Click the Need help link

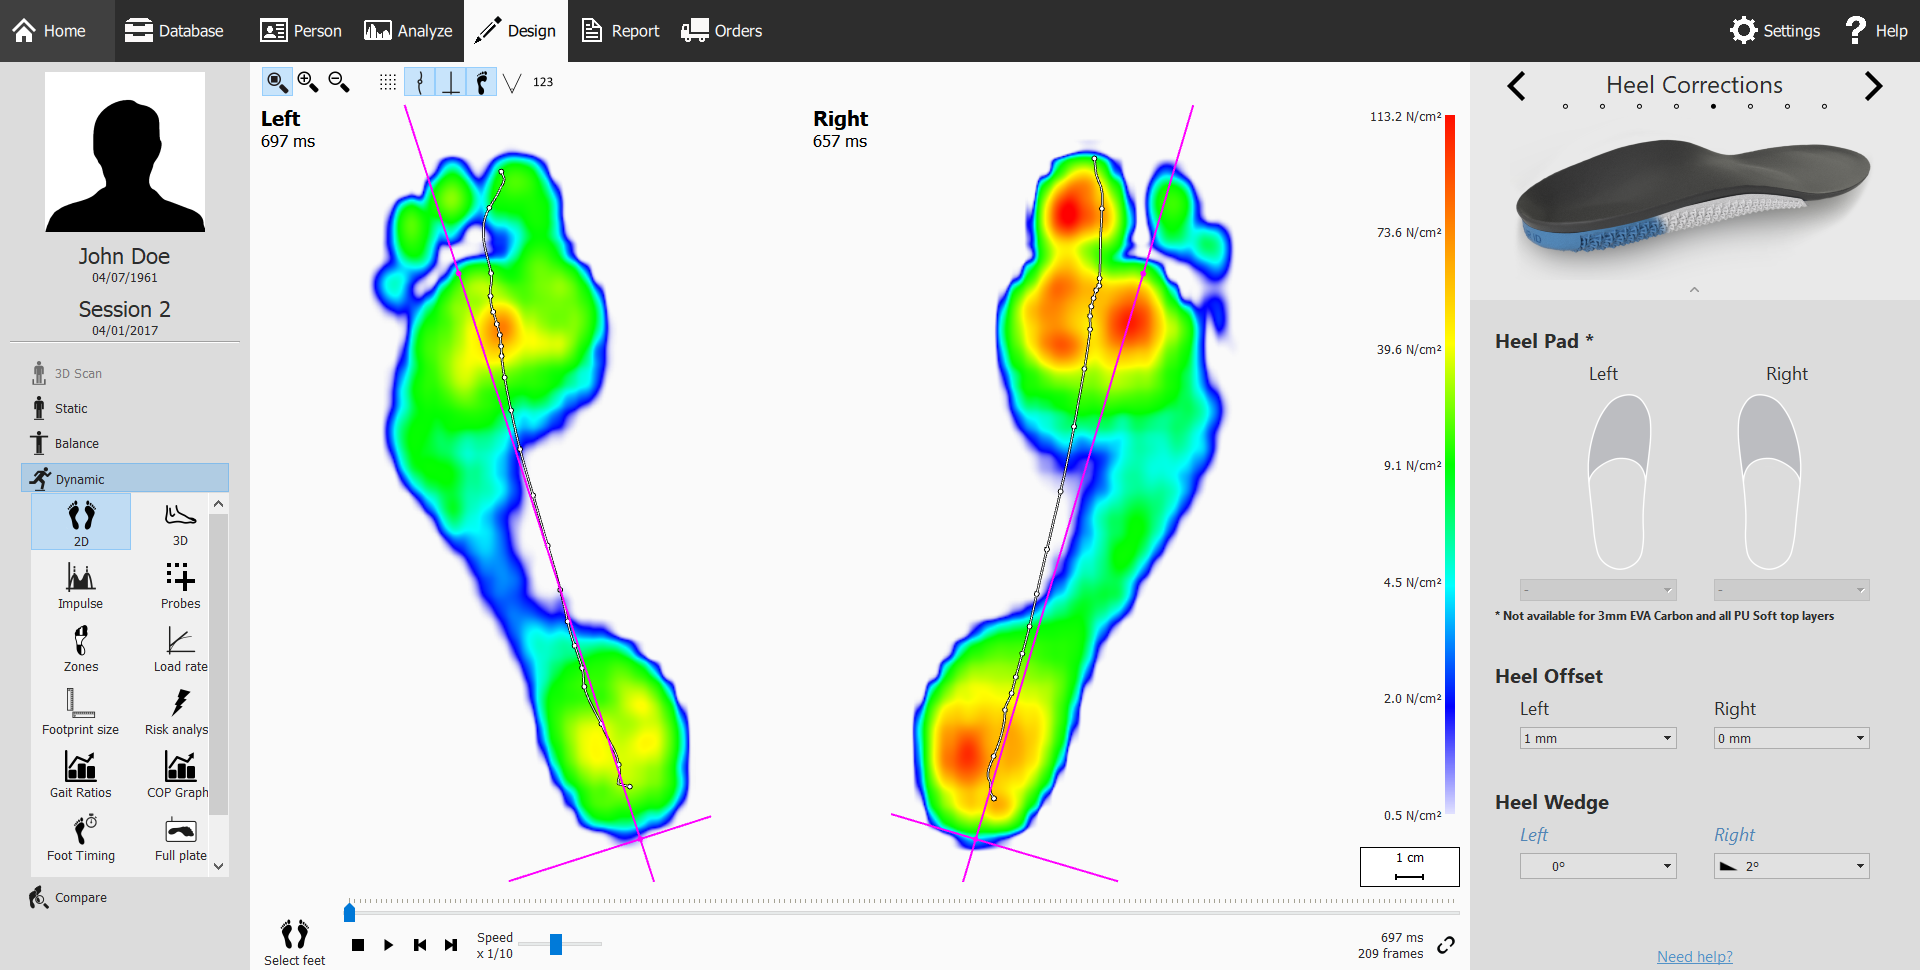(1694, 957)
